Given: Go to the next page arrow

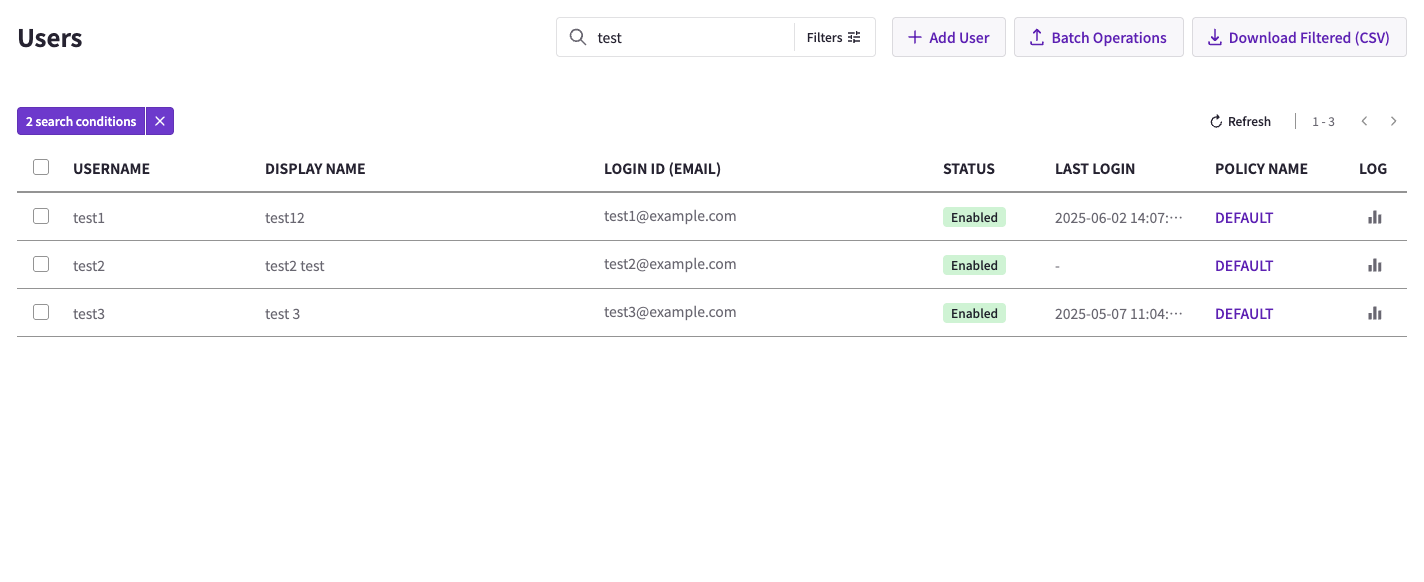Looking at the screenshot, I should (x=1394, y=121).
